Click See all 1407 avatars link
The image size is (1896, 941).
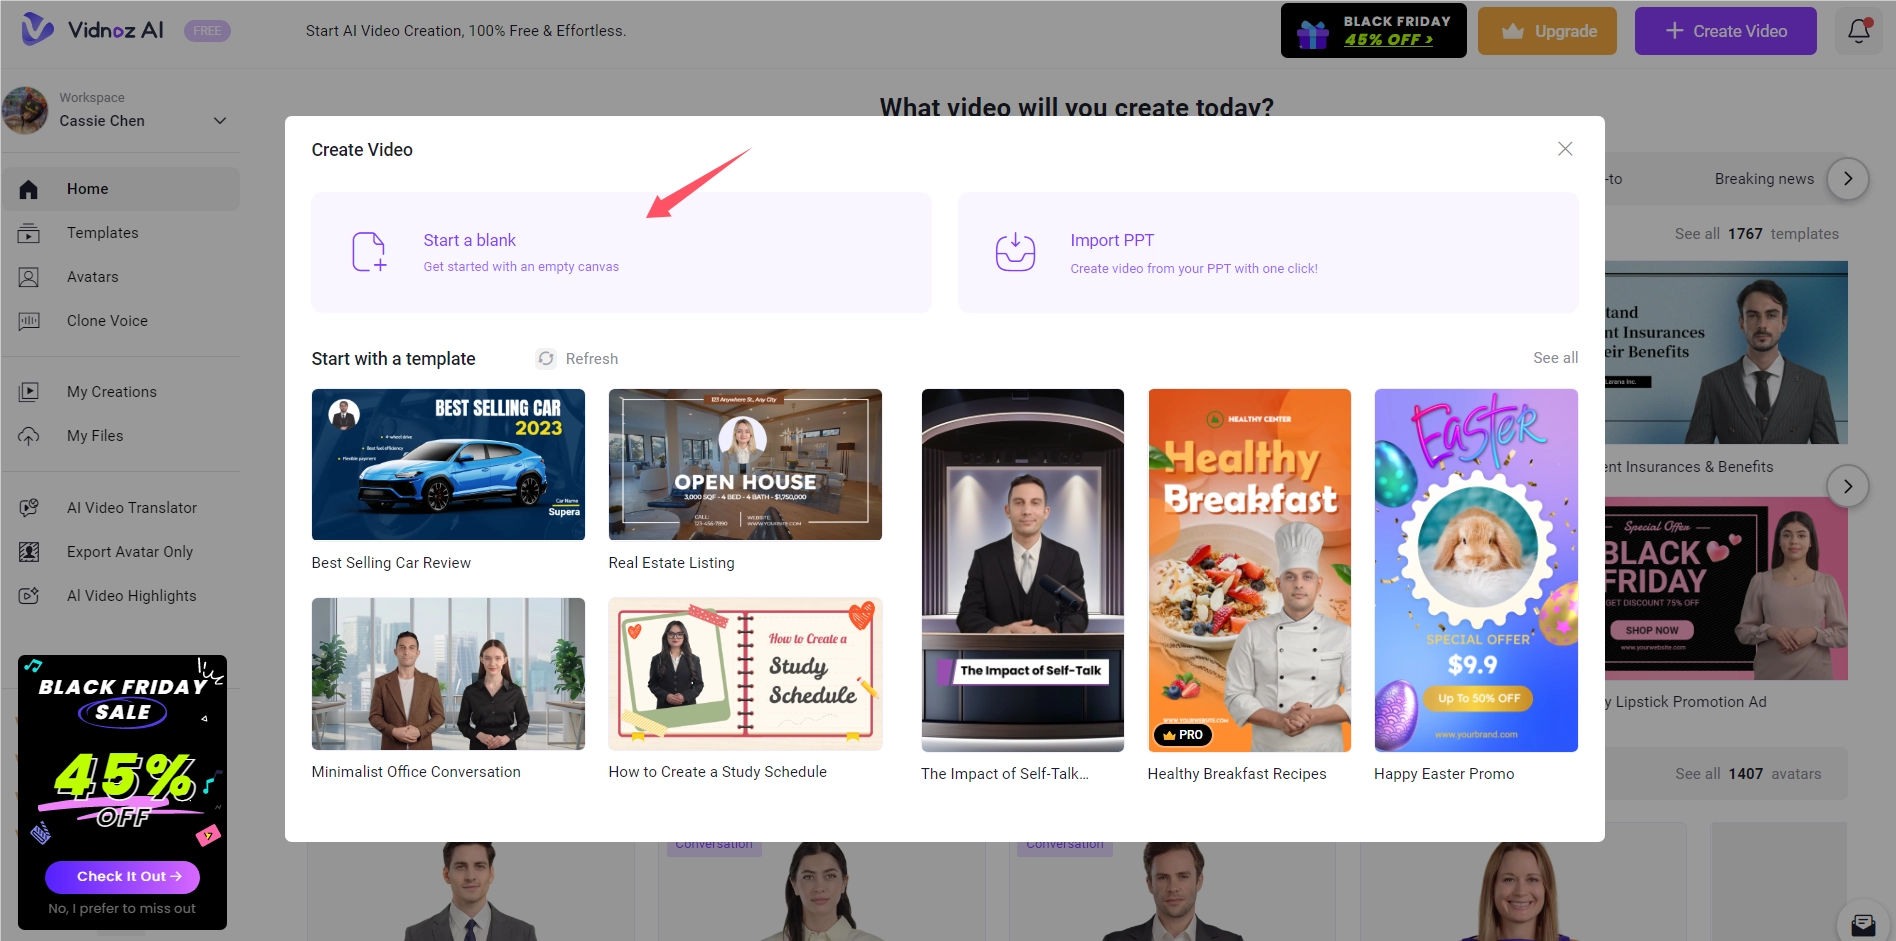[1748, 774]
